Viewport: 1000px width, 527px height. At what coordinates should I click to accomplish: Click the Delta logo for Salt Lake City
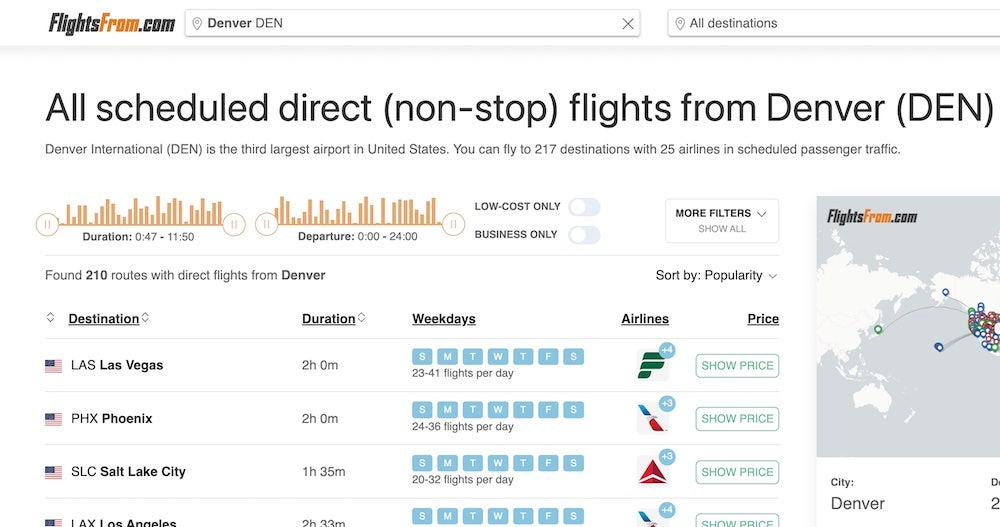coord(651,472)
